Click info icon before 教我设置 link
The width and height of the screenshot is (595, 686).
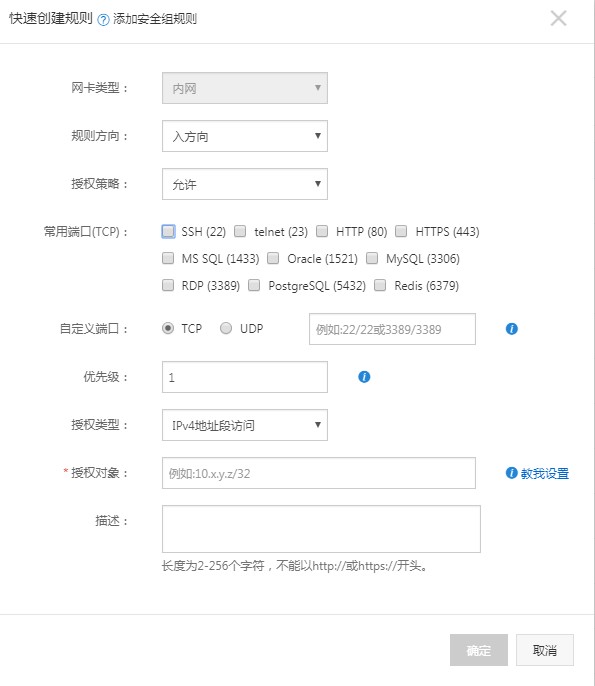coord(511,472)
